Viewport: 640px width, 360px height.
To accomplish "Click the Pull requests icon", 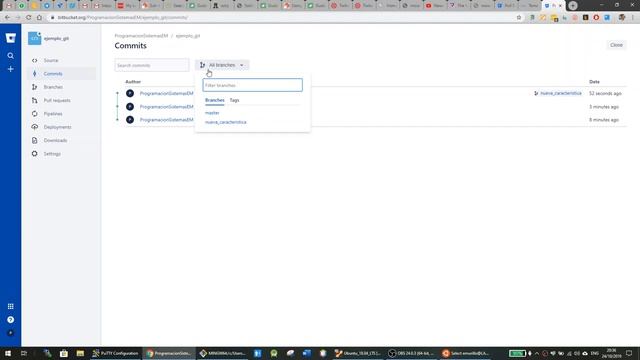I will 35,100.
